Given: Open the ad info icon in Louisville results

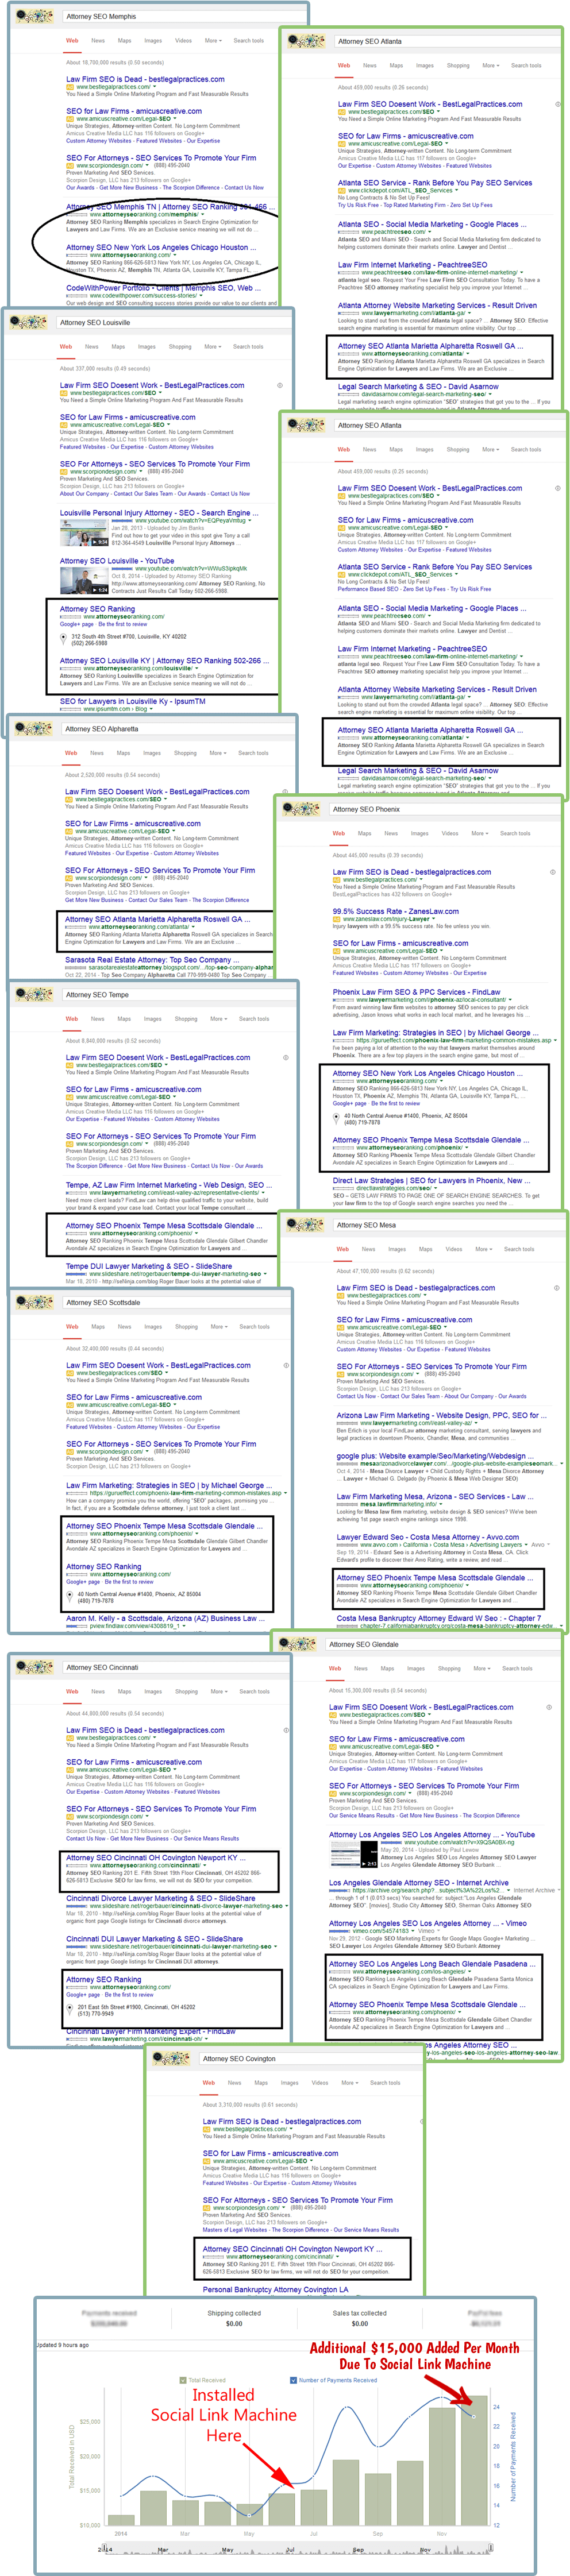Looking at the screenshot, I should pos(279,385).
